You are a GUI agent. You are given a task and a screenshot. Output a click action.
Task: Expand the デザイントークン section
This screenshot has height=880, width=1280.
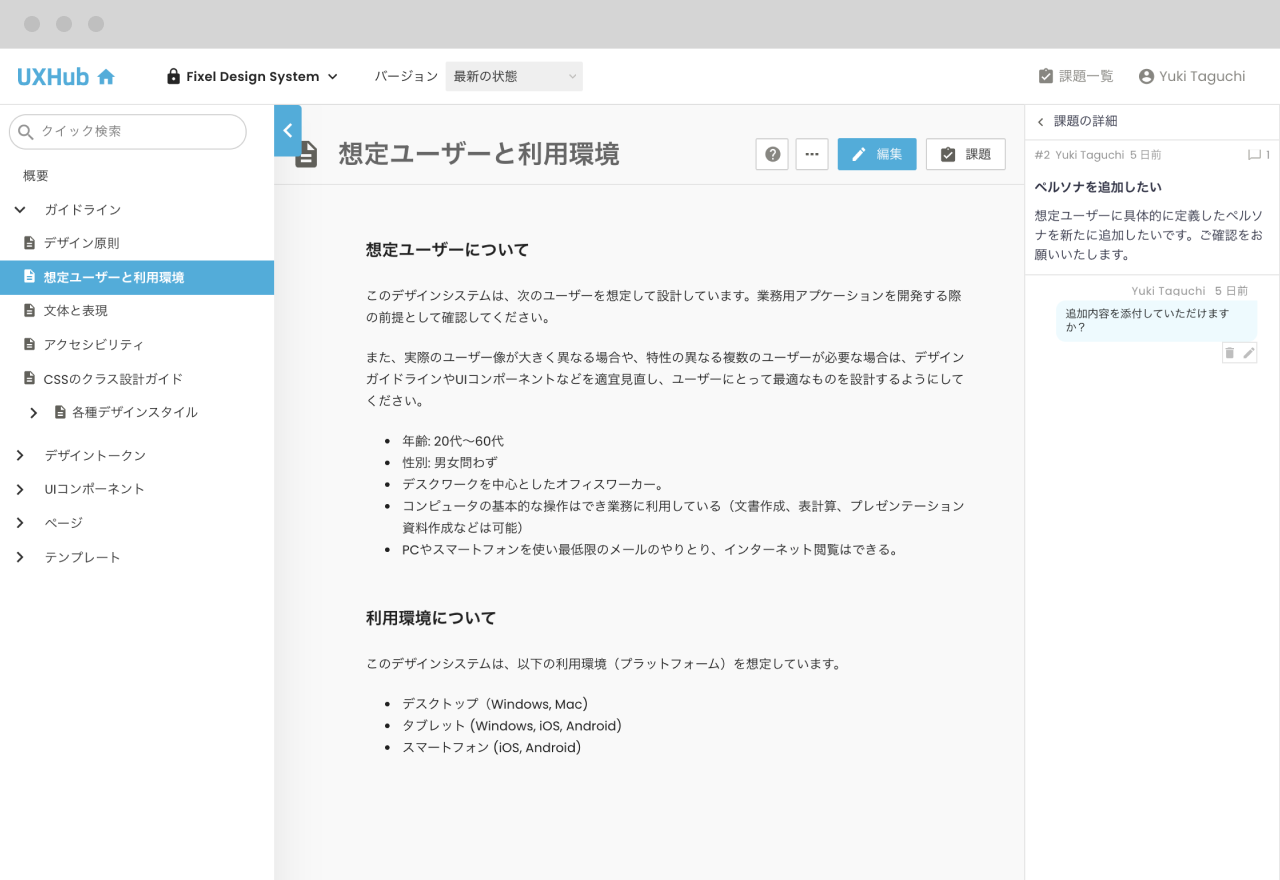point(20,456)
